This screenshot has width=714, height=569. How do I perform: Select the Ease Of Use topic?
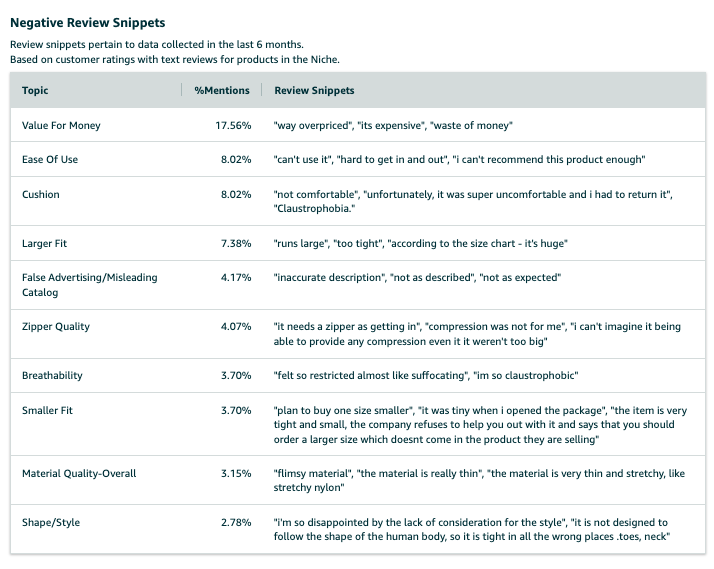click(51, 159)
